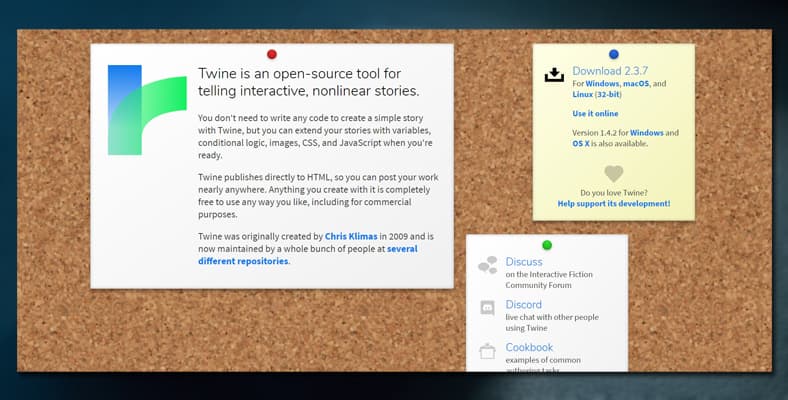Click the Discuss speech bubbles icon
Screen dimensions: 788x400
coord(487,265)
